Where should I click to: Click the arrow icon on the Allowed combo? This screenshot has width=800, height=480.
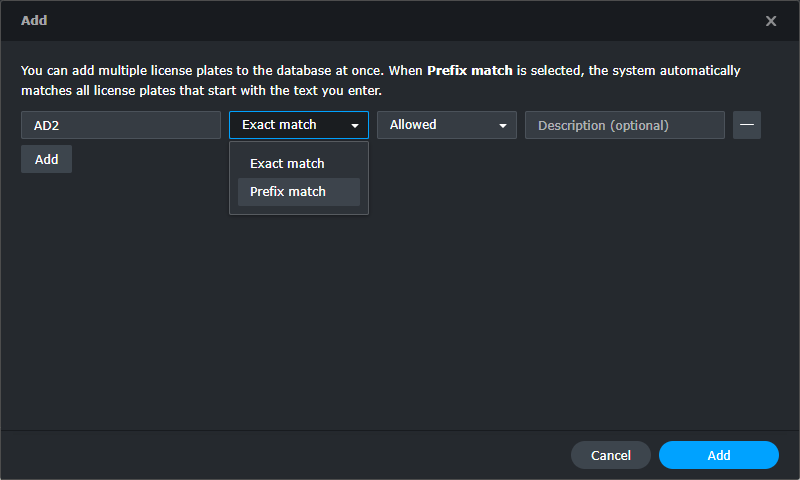click(x=503, y=125)
